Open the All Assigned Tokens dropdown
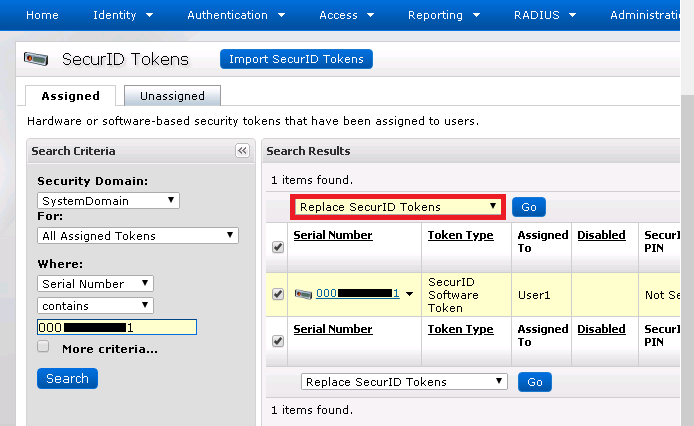Viewport: 694px width, 426px height. tap(138, 236)
